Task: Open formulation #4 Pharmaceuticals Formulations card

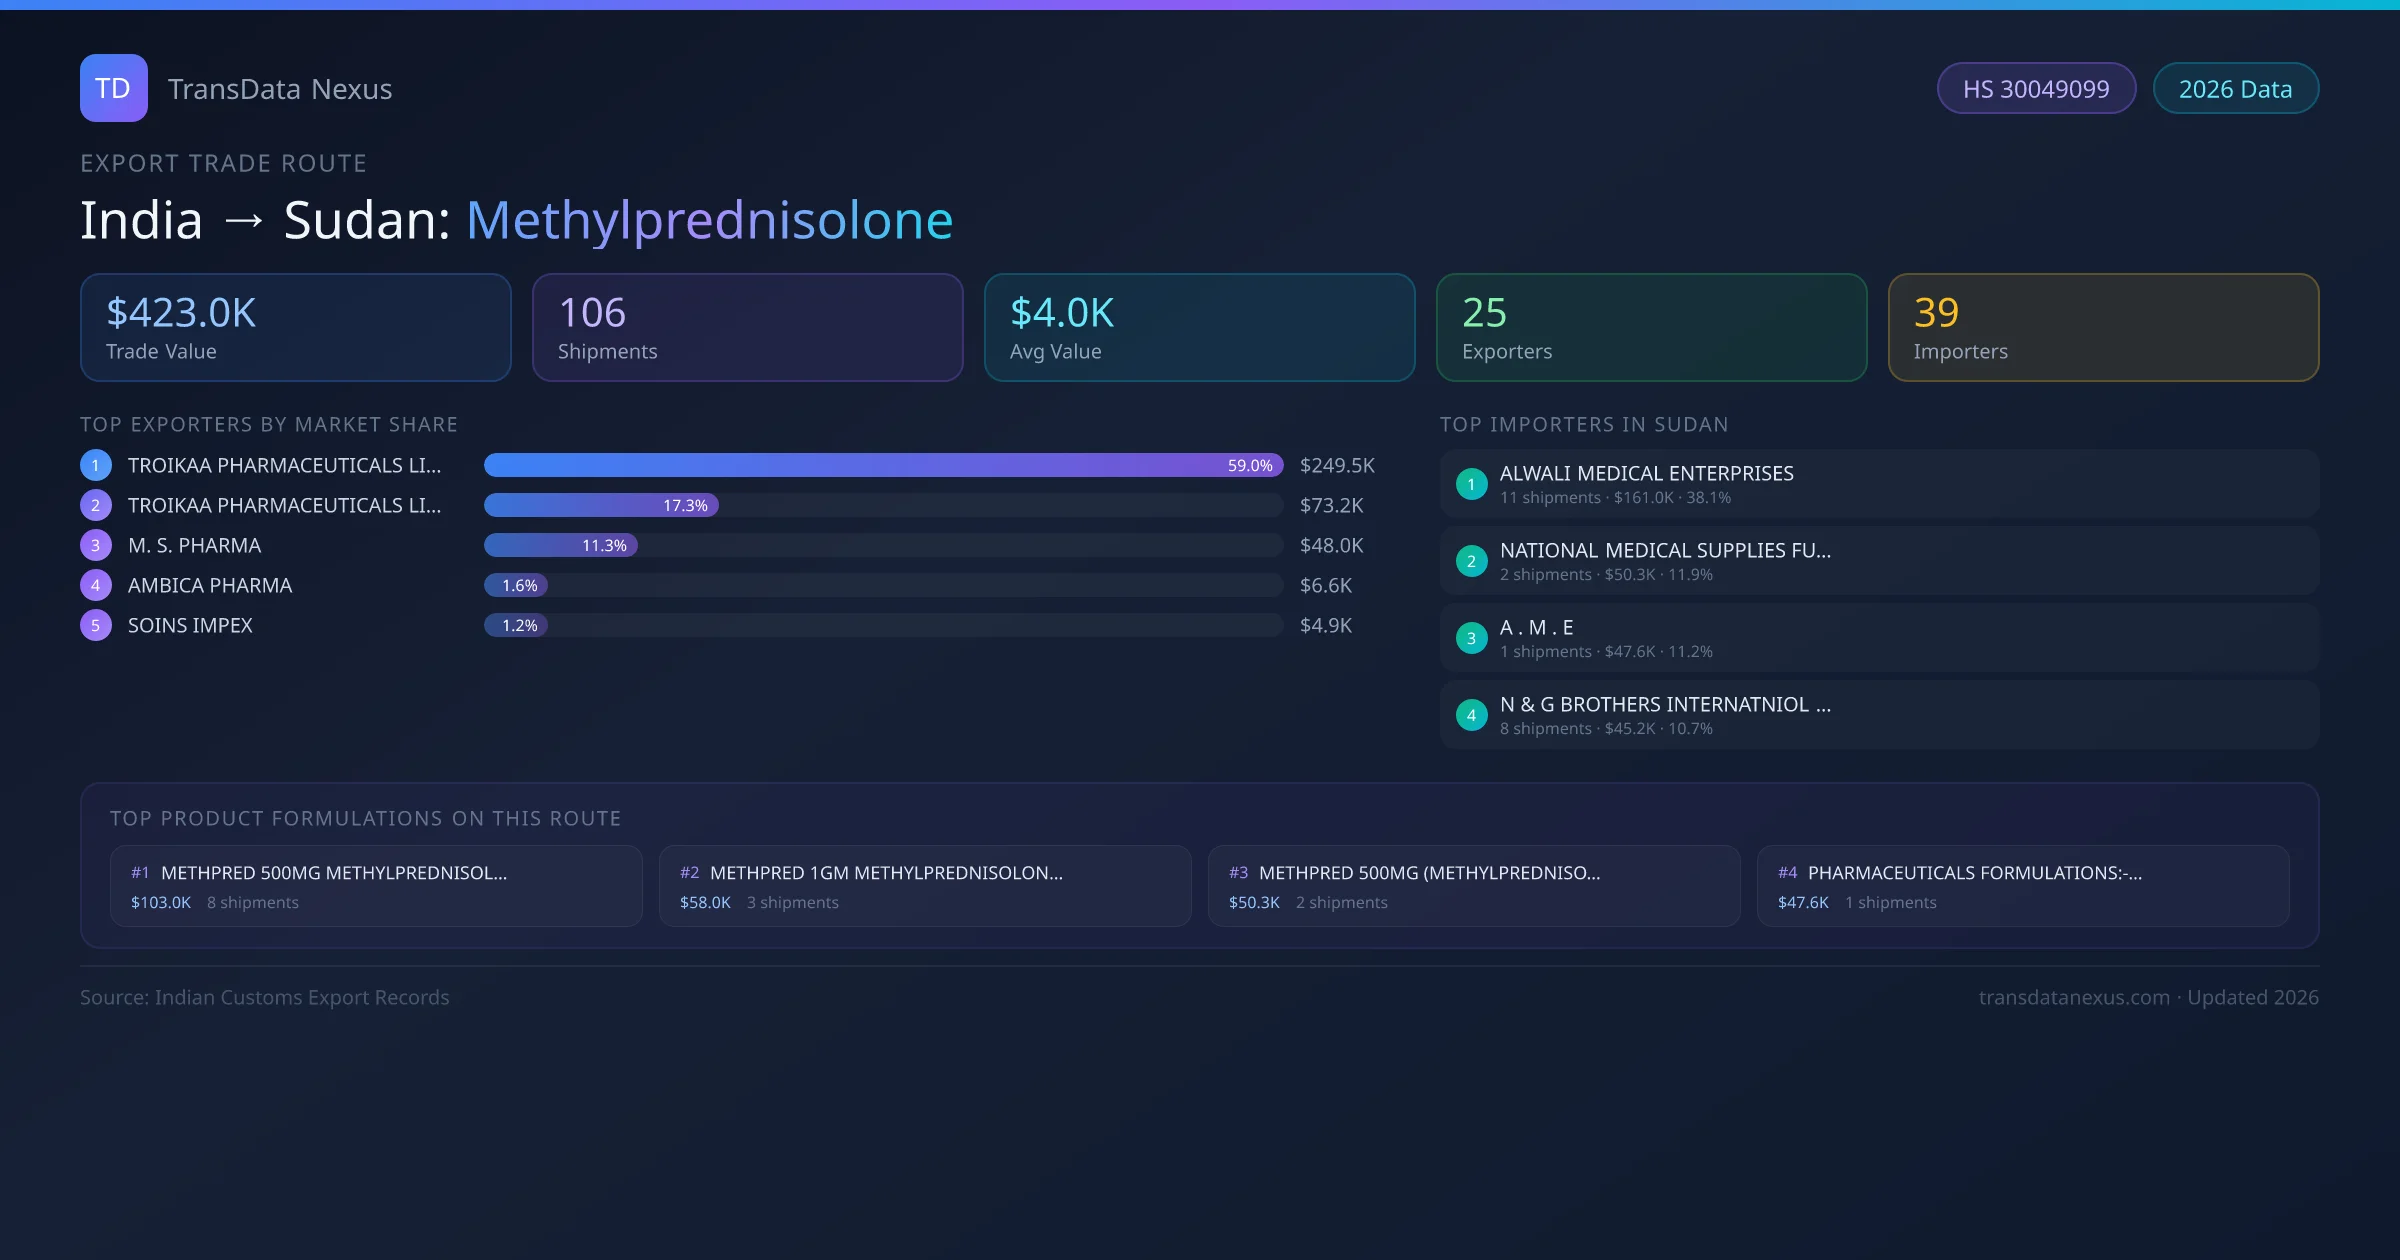Action: (x=2022, y=886)
